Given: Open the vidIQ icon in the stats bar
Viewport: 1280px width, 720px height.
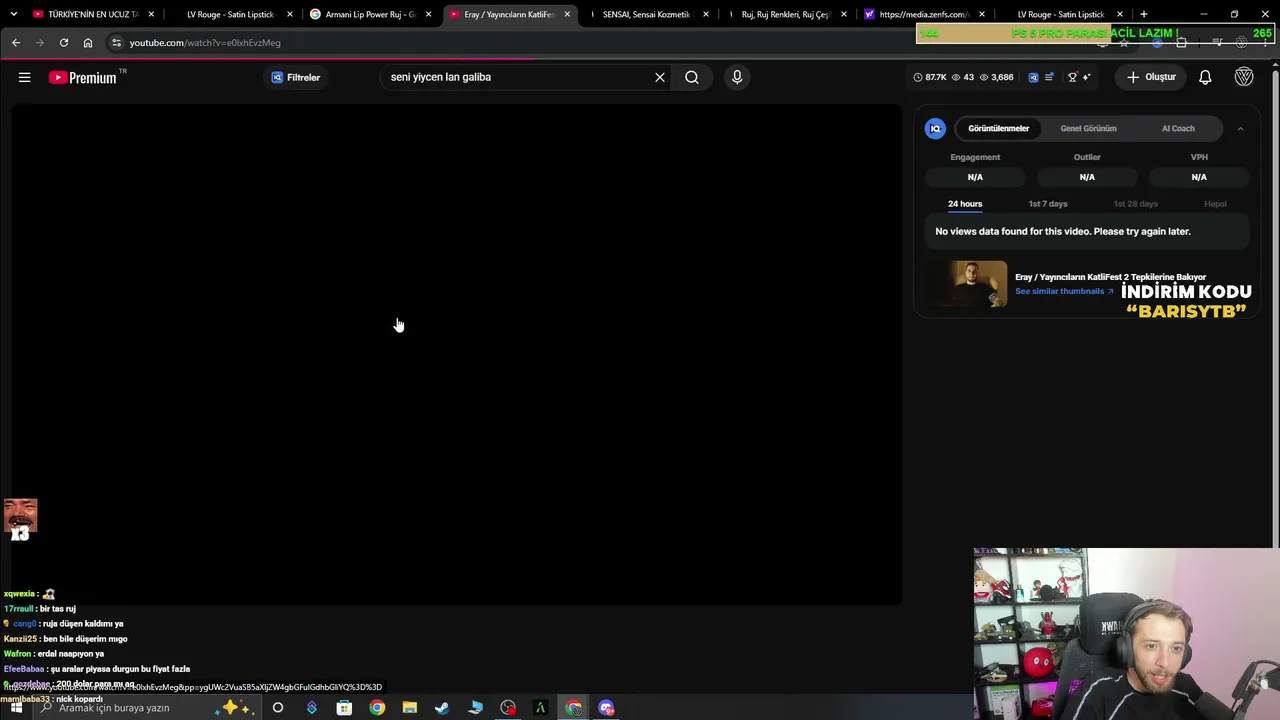Looking at the screenshot, I should [1034, 77].
